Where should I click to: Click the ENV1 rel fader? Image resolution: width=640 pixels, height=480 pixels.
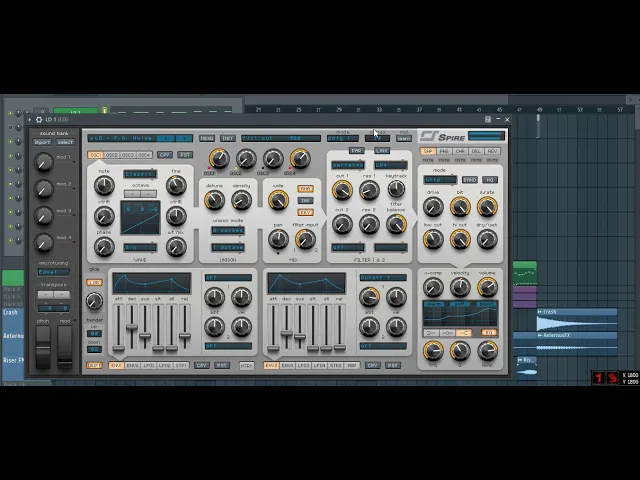pos(185,336)
